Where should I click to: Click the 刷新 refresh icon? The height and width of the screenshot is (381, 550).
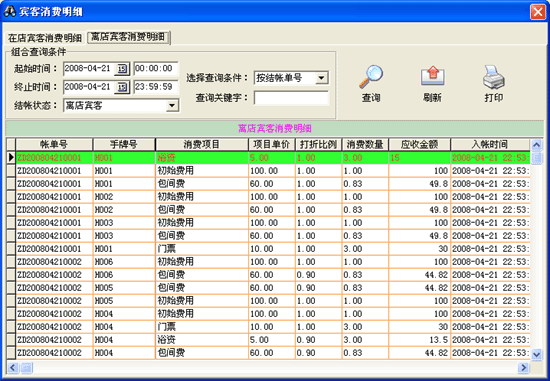coord(432,76)
